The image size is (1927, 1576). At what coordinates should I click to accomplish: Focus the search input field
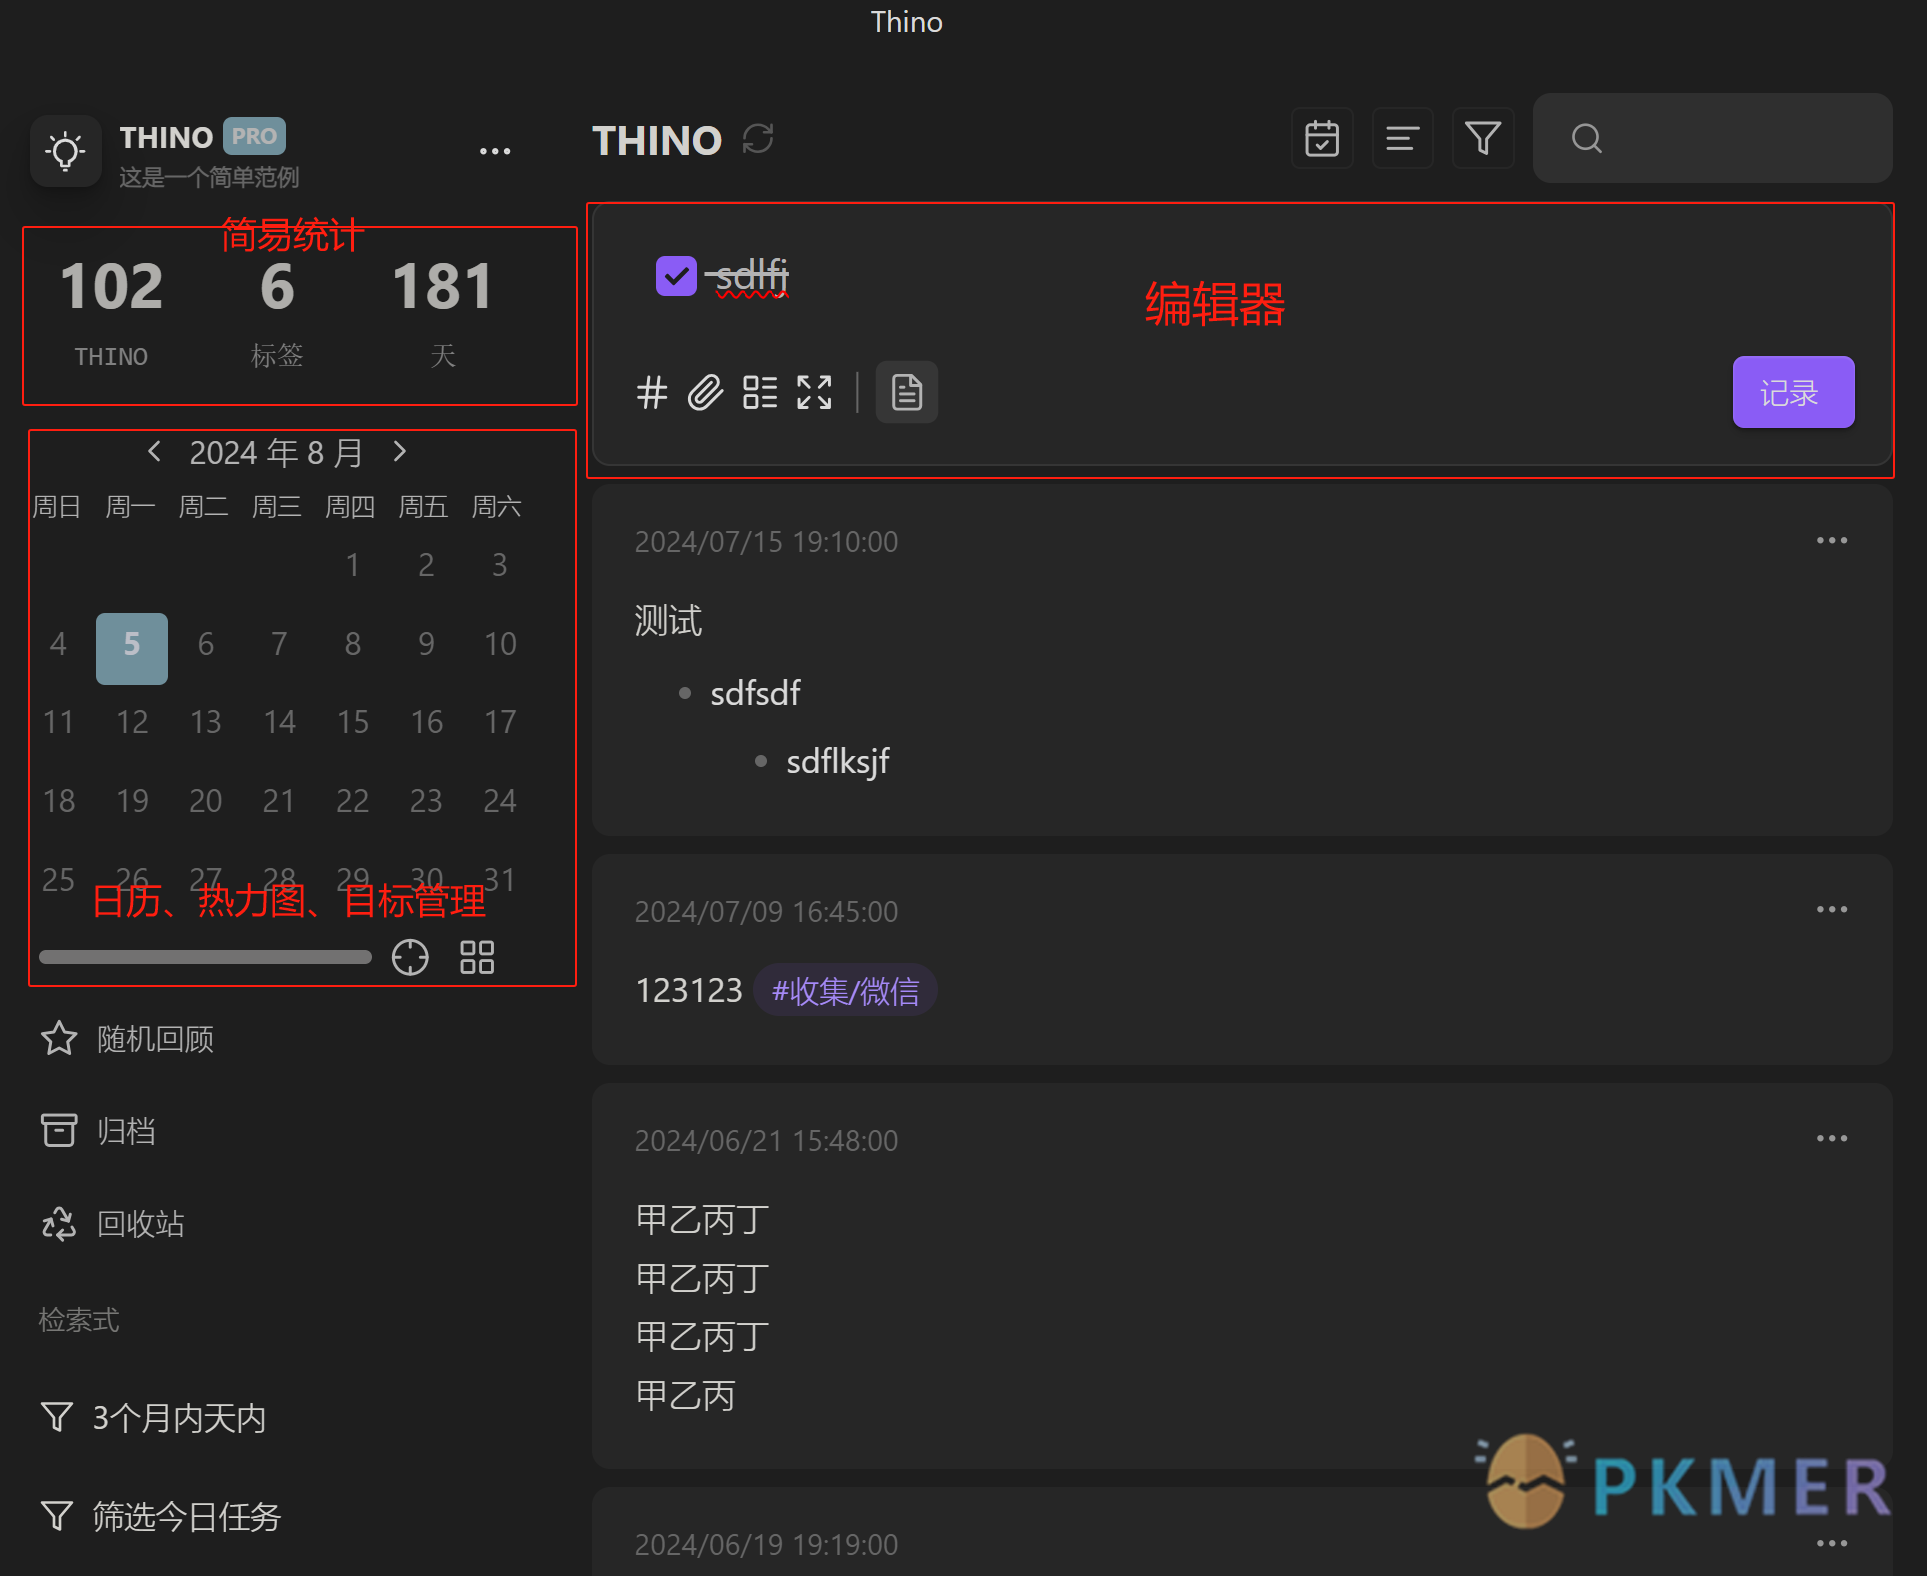[x=1712, y=138]
